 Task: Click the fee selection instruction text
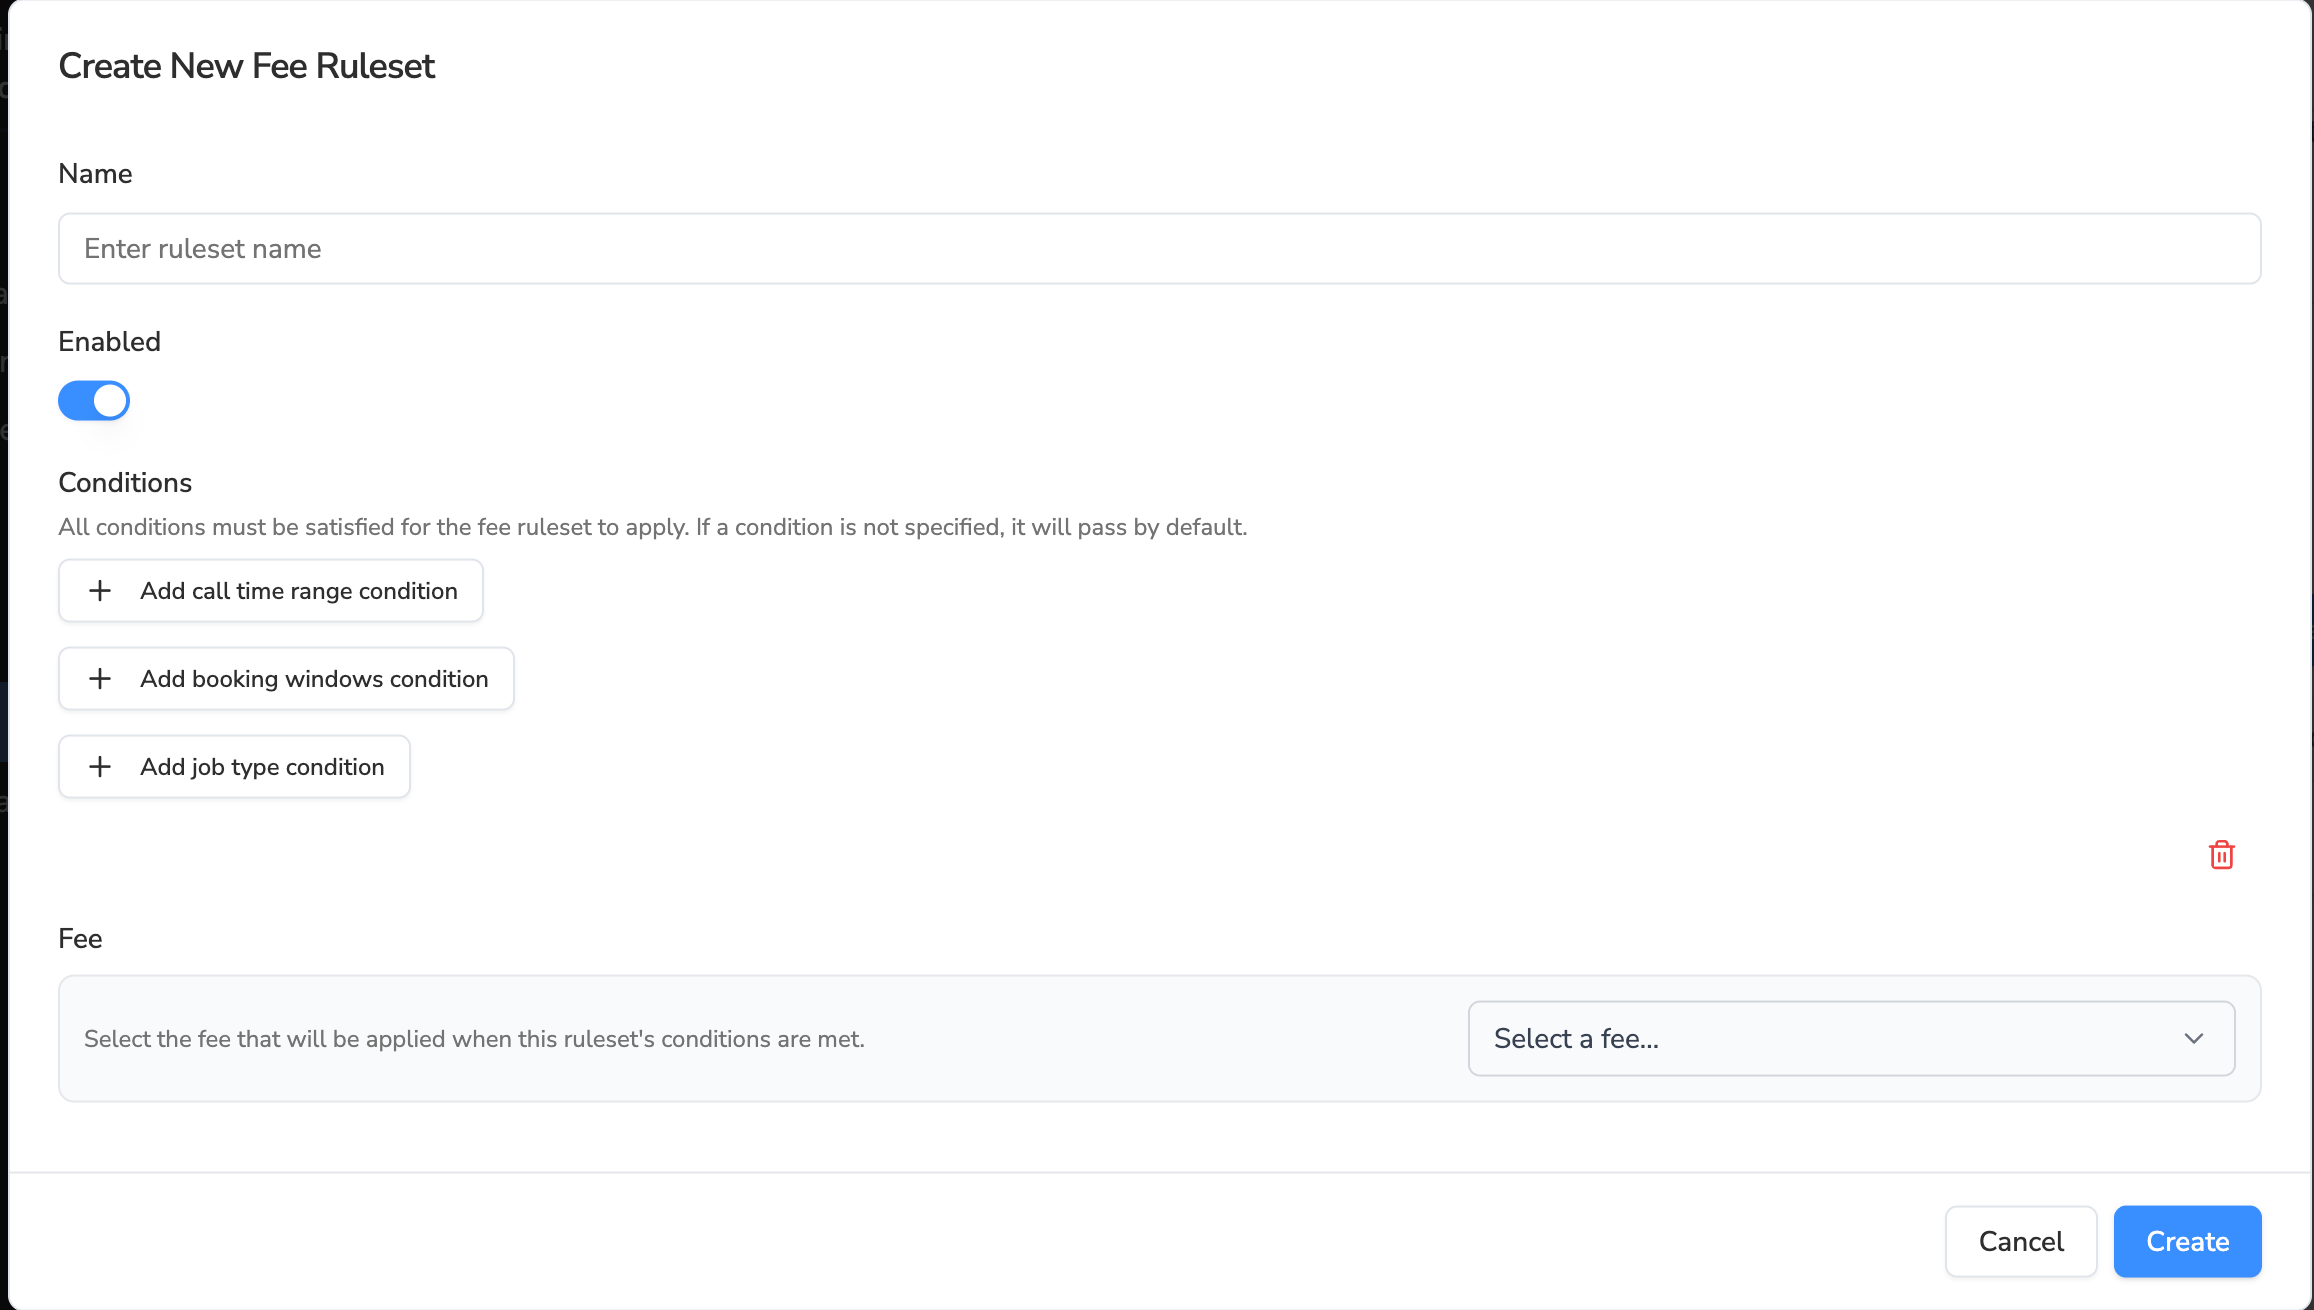(474, 1039)
